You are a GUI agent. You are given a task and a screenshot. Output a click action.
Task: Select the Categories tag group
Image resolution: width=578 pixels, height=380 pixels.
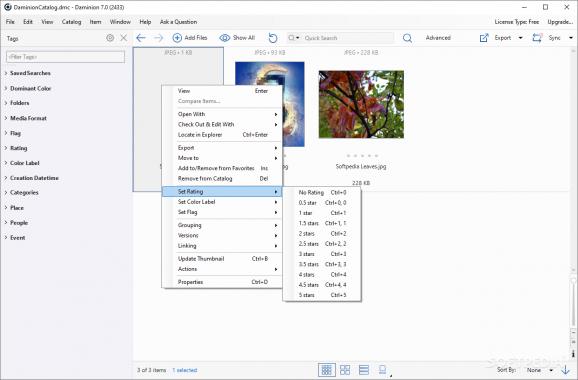24,192
